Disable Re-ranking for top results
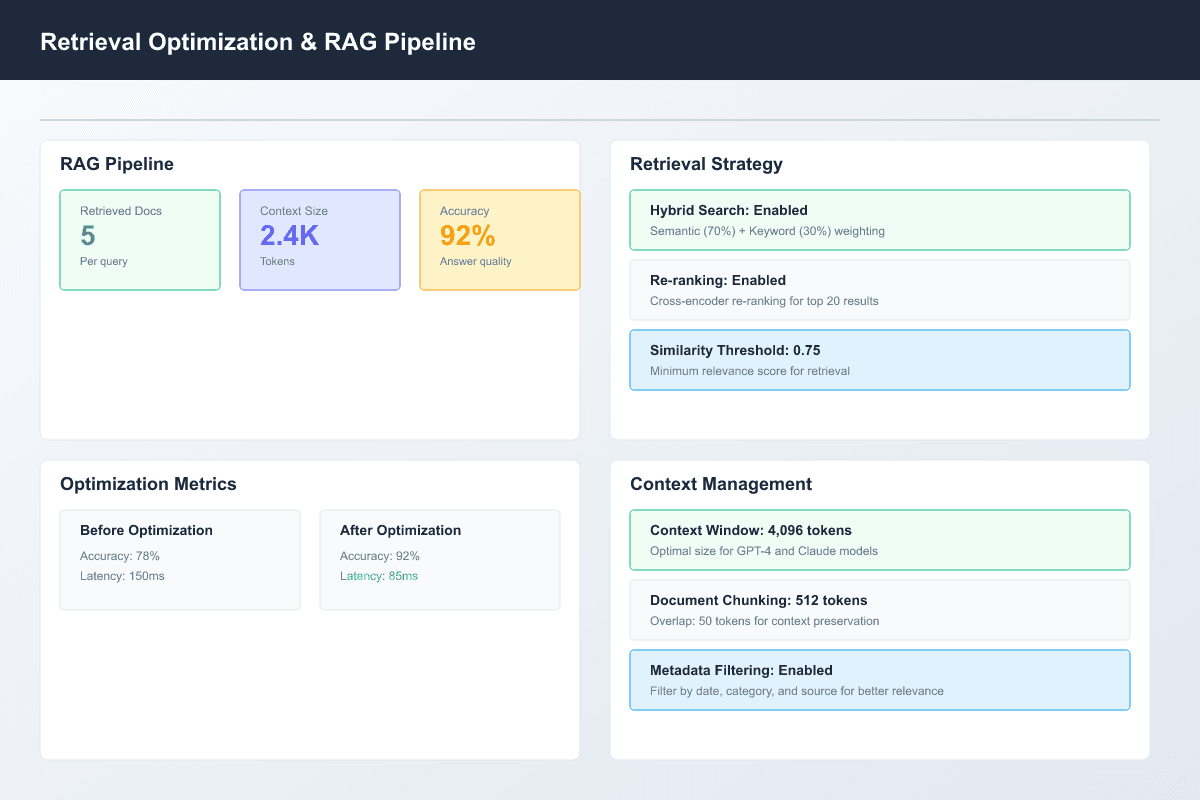Screen dimensions: 1200x800 tap(879, 289)
